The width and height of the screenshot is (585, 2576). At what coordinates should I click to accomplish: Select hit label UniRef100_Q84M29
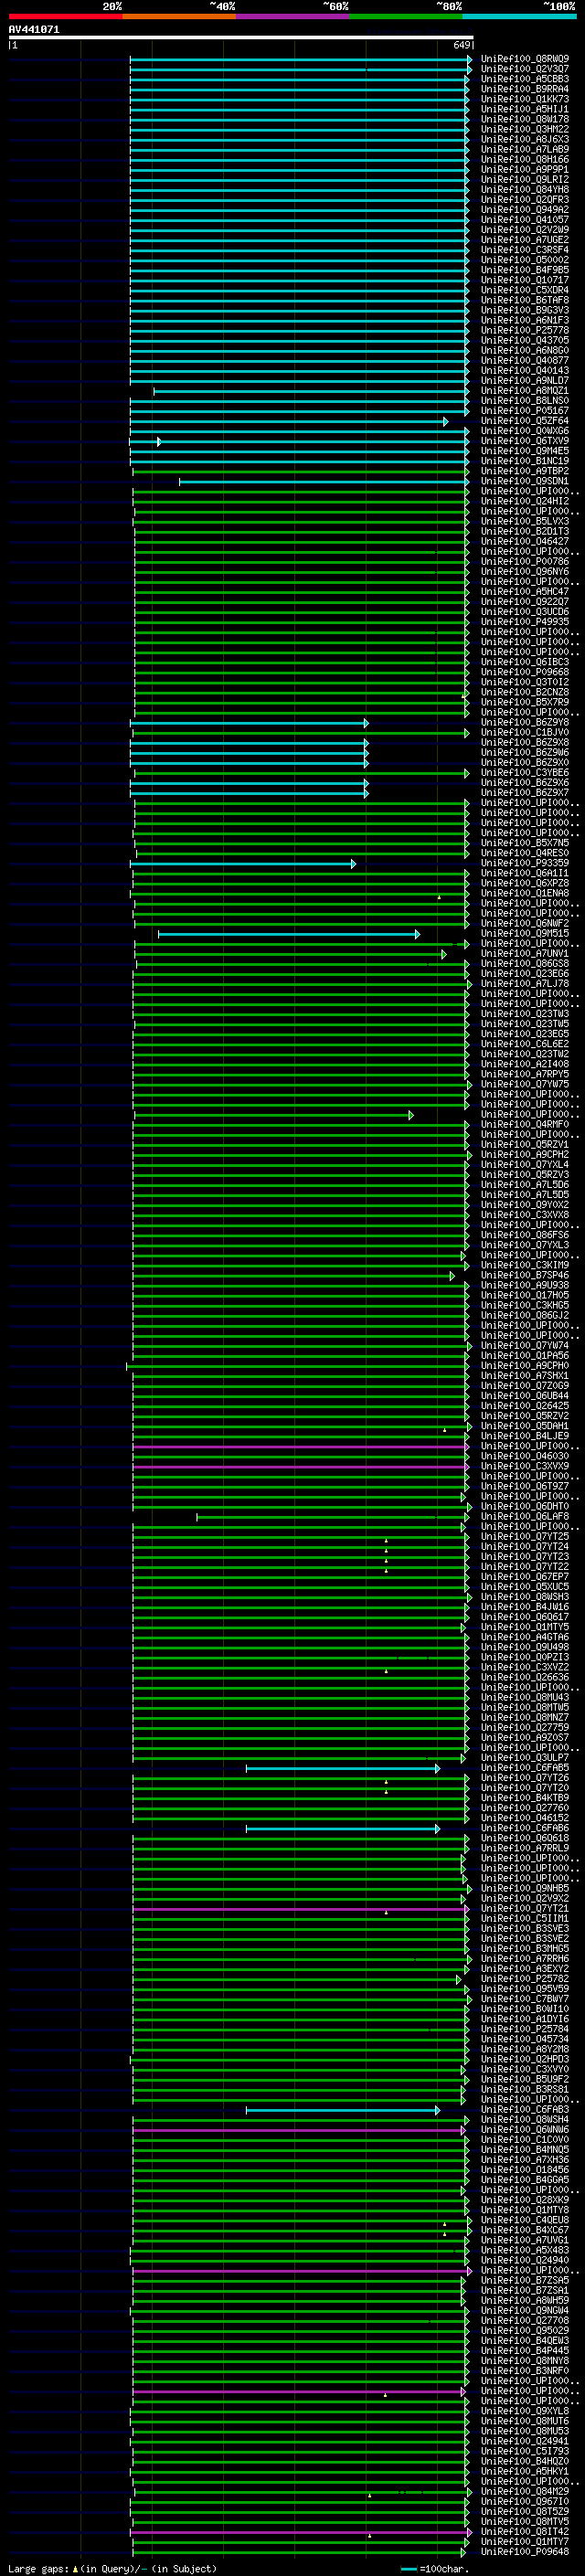(525, 2491)
